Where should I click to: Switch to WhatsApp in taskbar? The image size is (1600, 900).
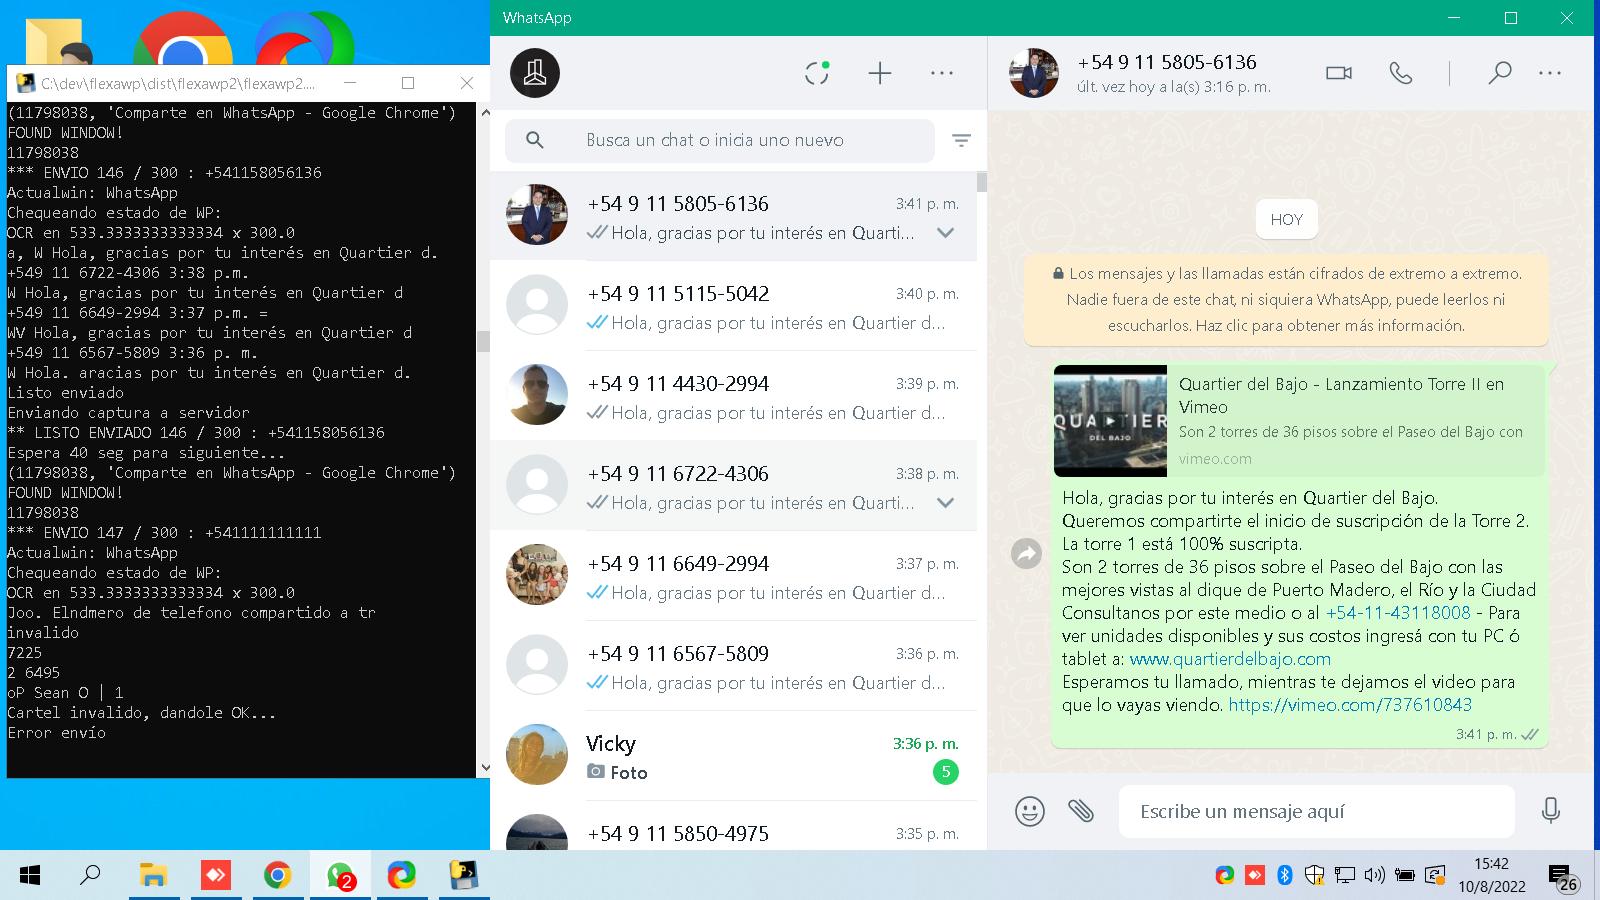(340, 876)
